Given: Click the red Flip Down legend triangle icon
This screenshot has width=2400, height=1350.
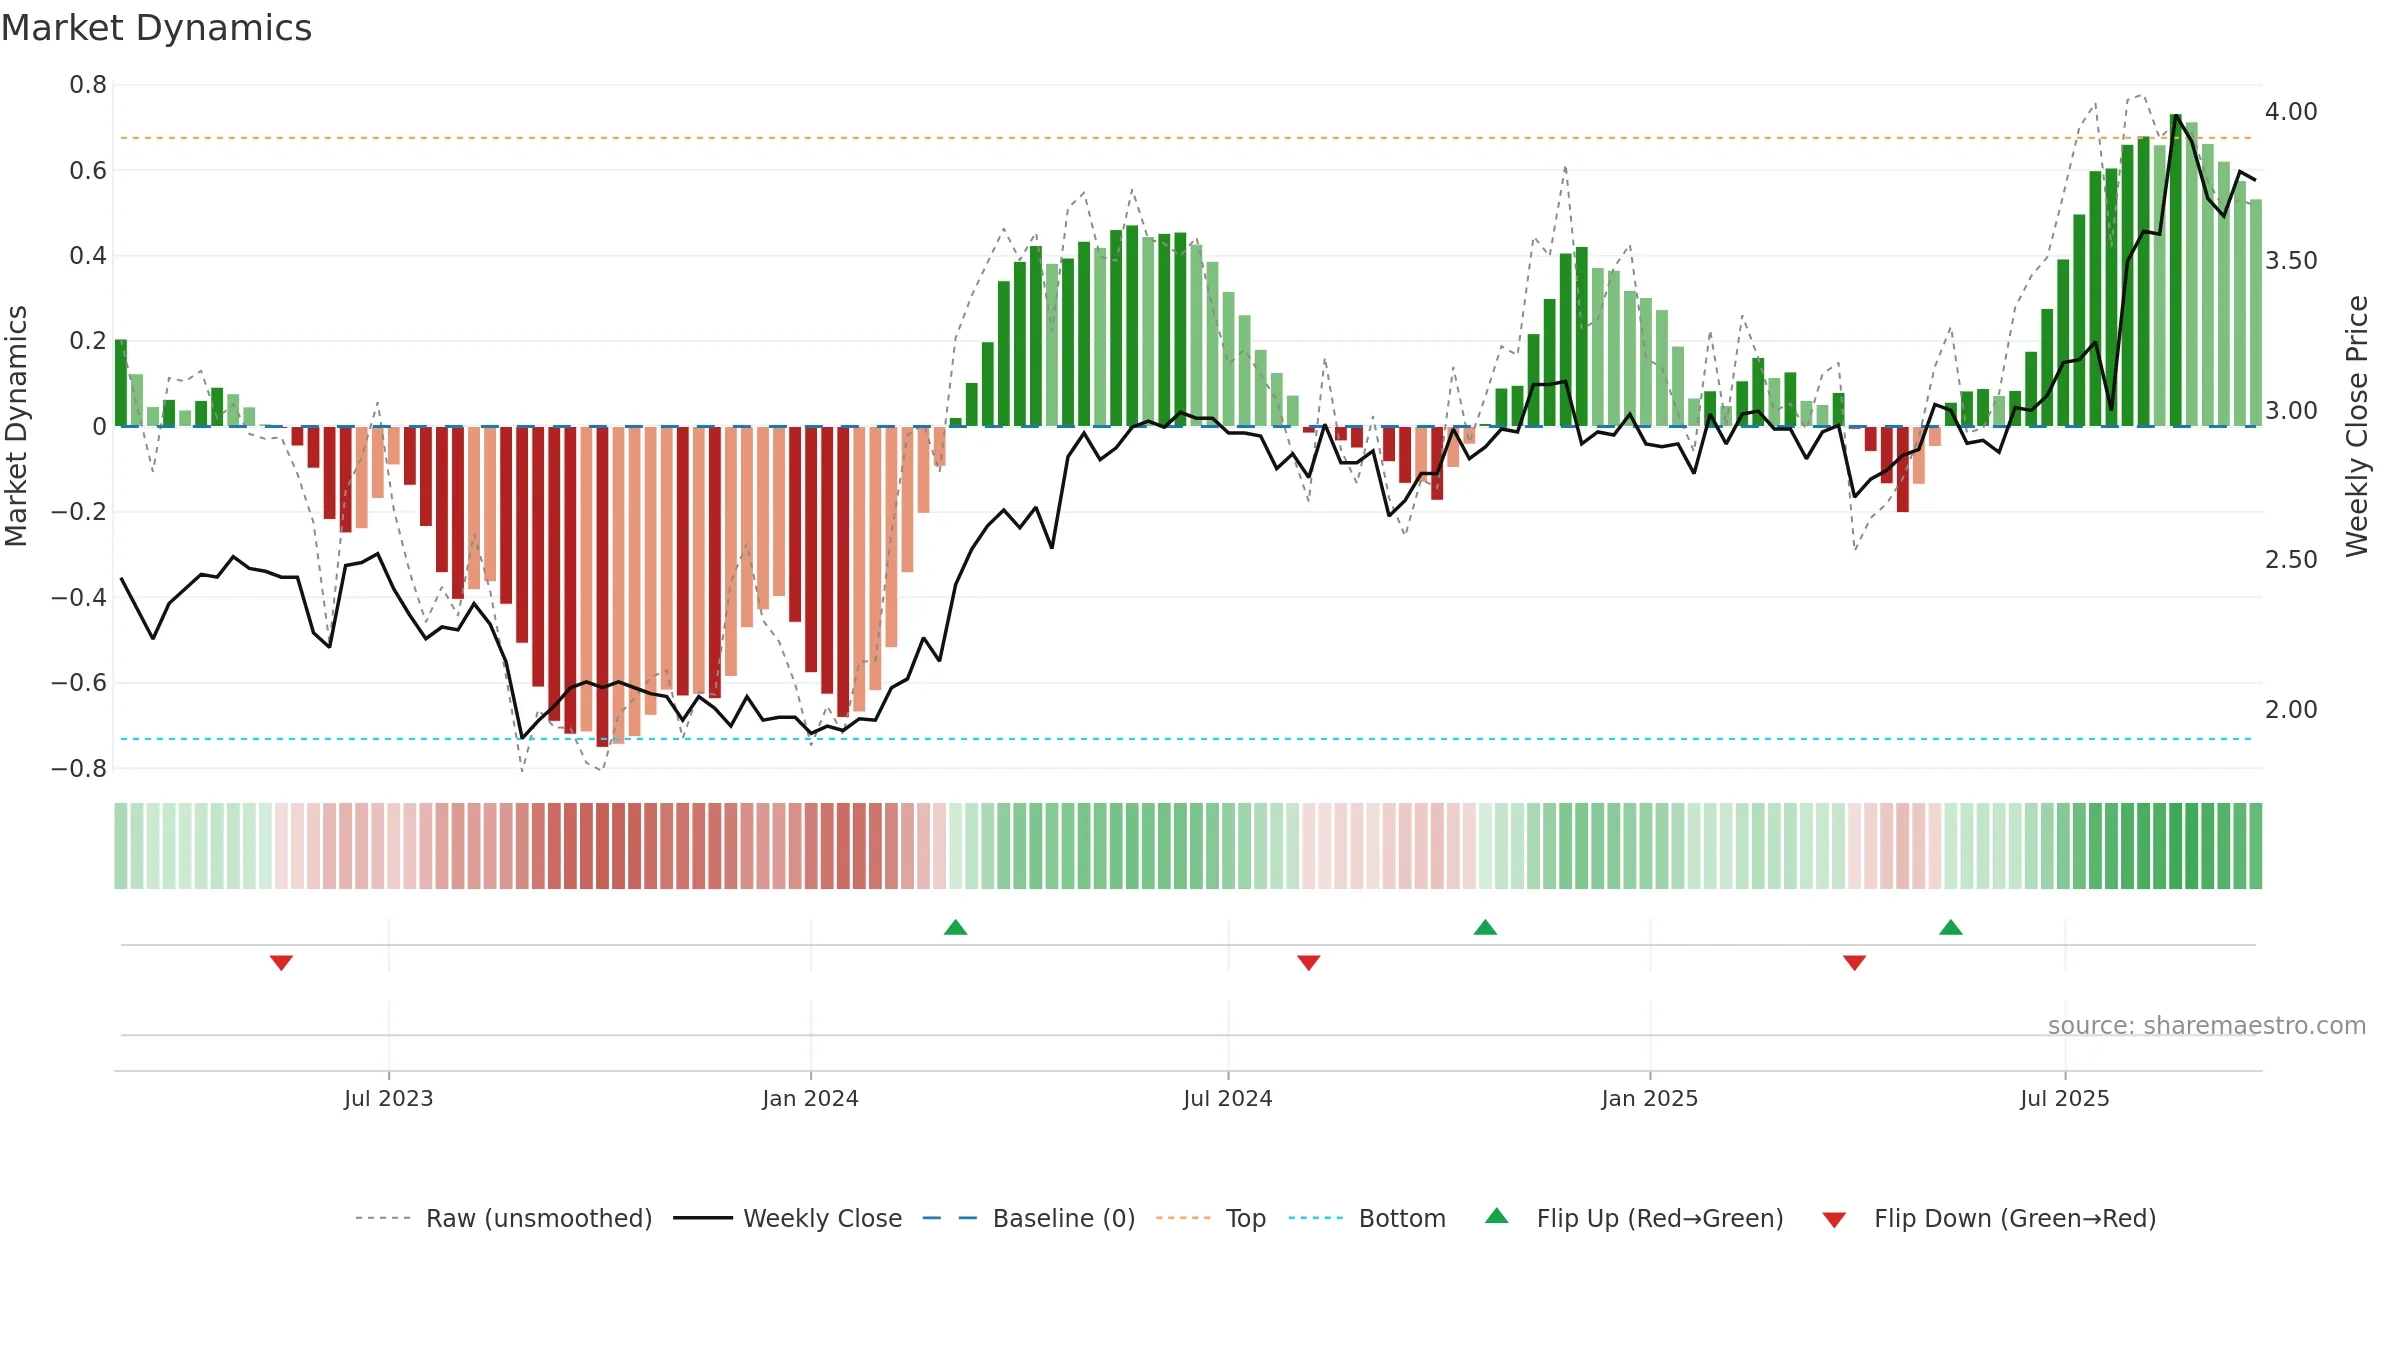Looking at the screenshot, I should pyautogui.click(x=1834, y=1220).
